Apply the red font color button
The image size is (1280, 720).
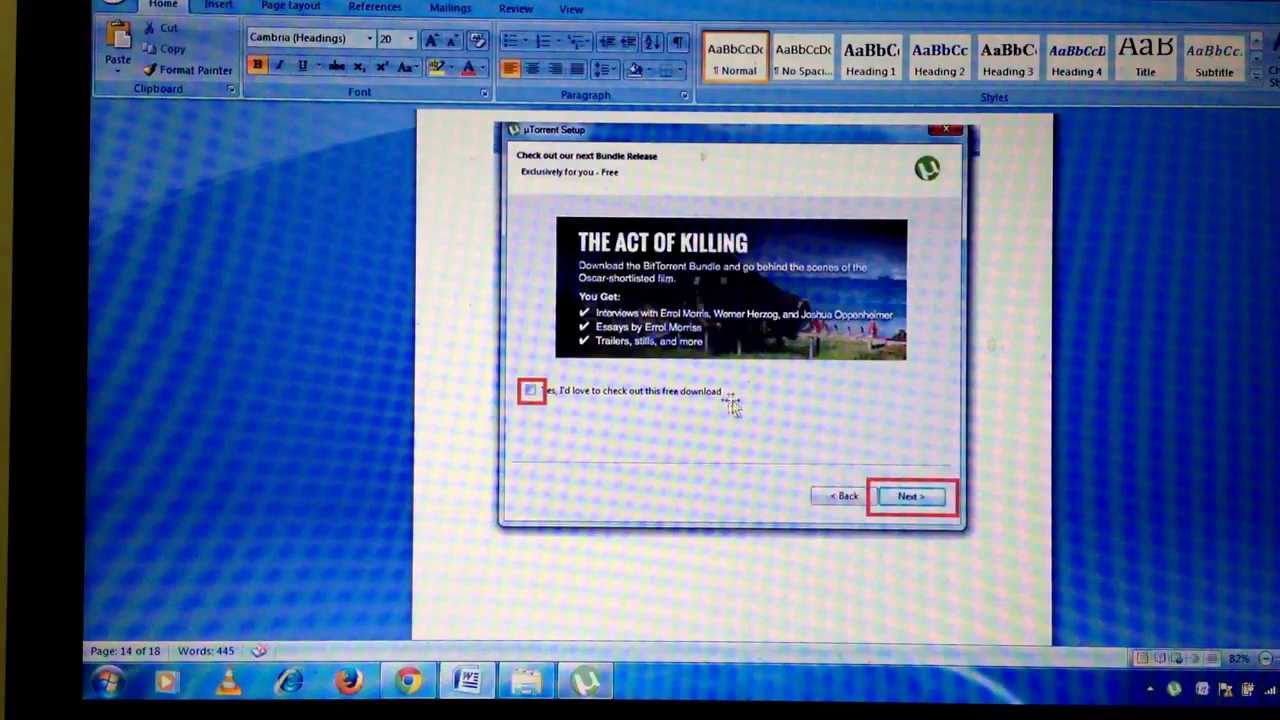pyautogui.click(x=468, y=68)
